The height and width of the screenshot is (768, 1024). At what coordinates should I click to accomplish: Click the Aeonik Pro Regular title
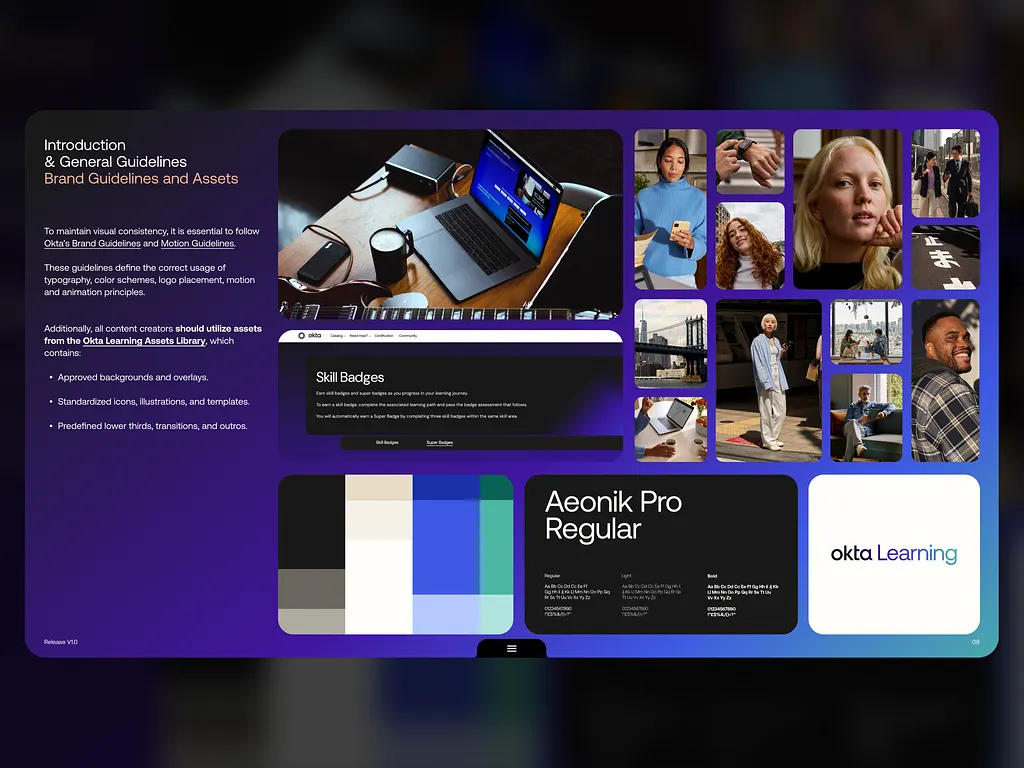(613, 515)
